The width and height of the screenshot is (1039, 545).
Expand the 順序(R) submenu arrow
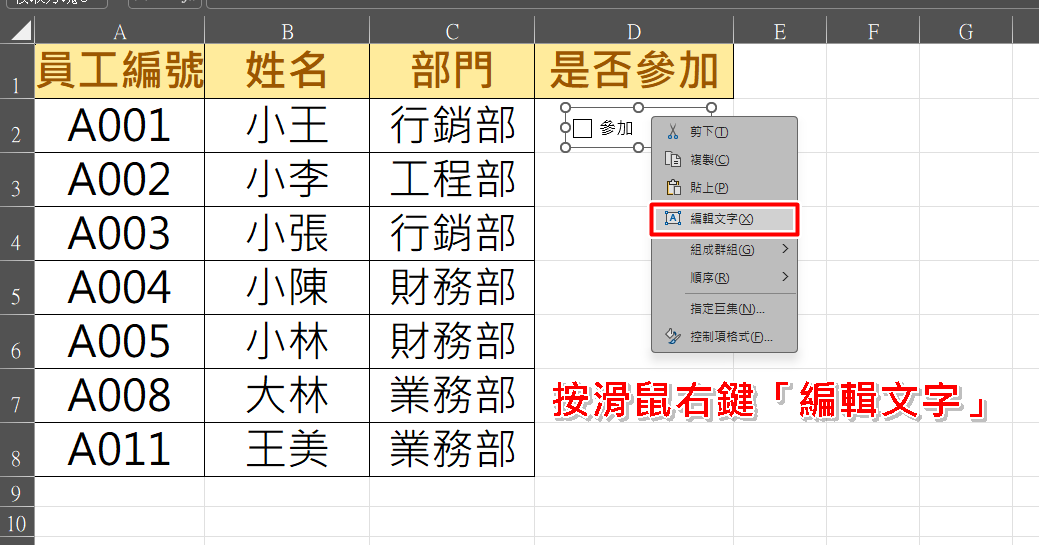(x=785, y=276)
